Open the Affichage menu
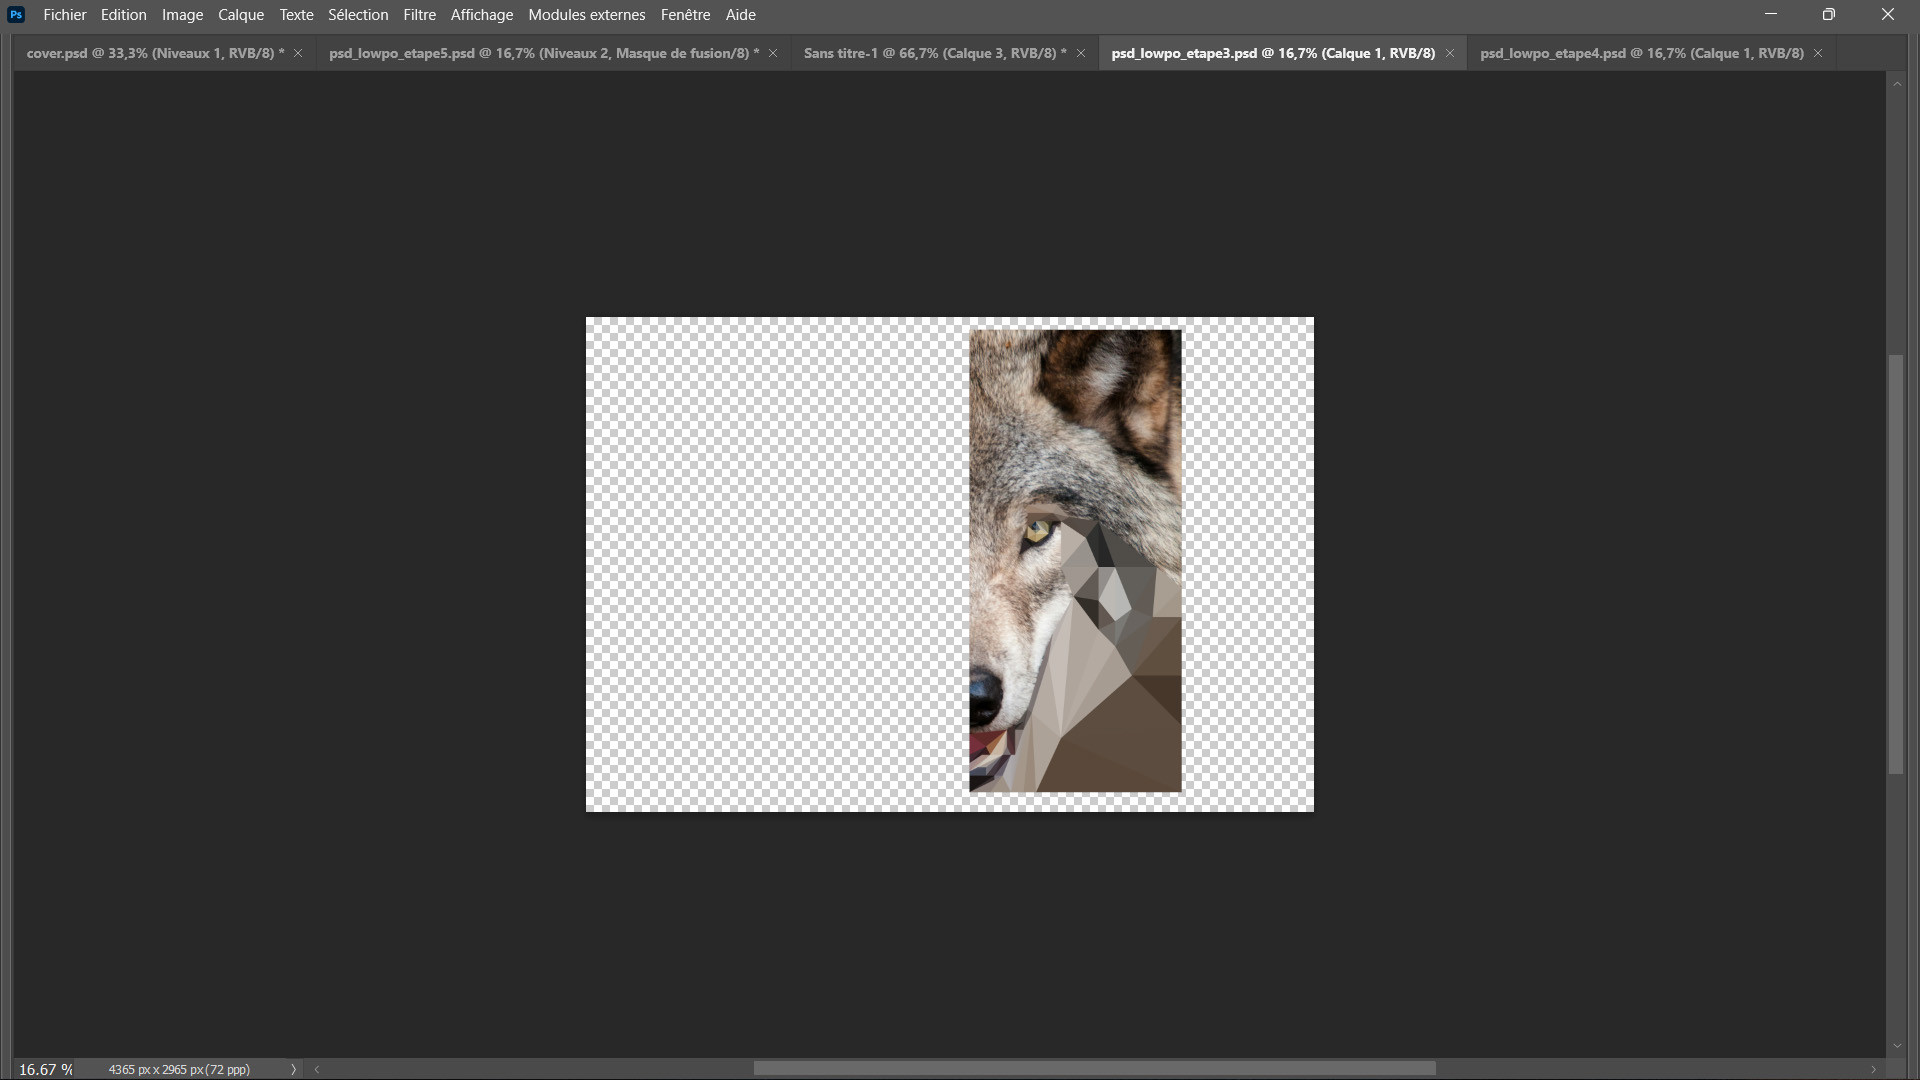 point(482,15)
